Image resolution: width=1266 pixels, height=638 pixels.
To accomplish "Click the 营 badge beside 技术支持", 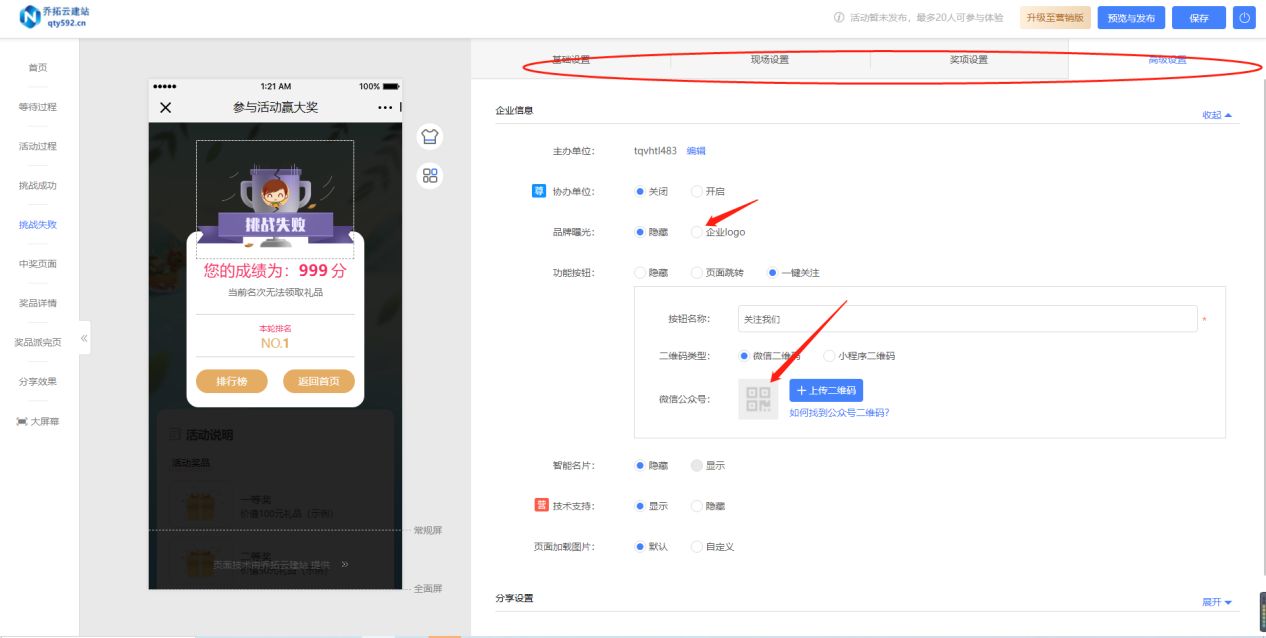I will [541, 505].
